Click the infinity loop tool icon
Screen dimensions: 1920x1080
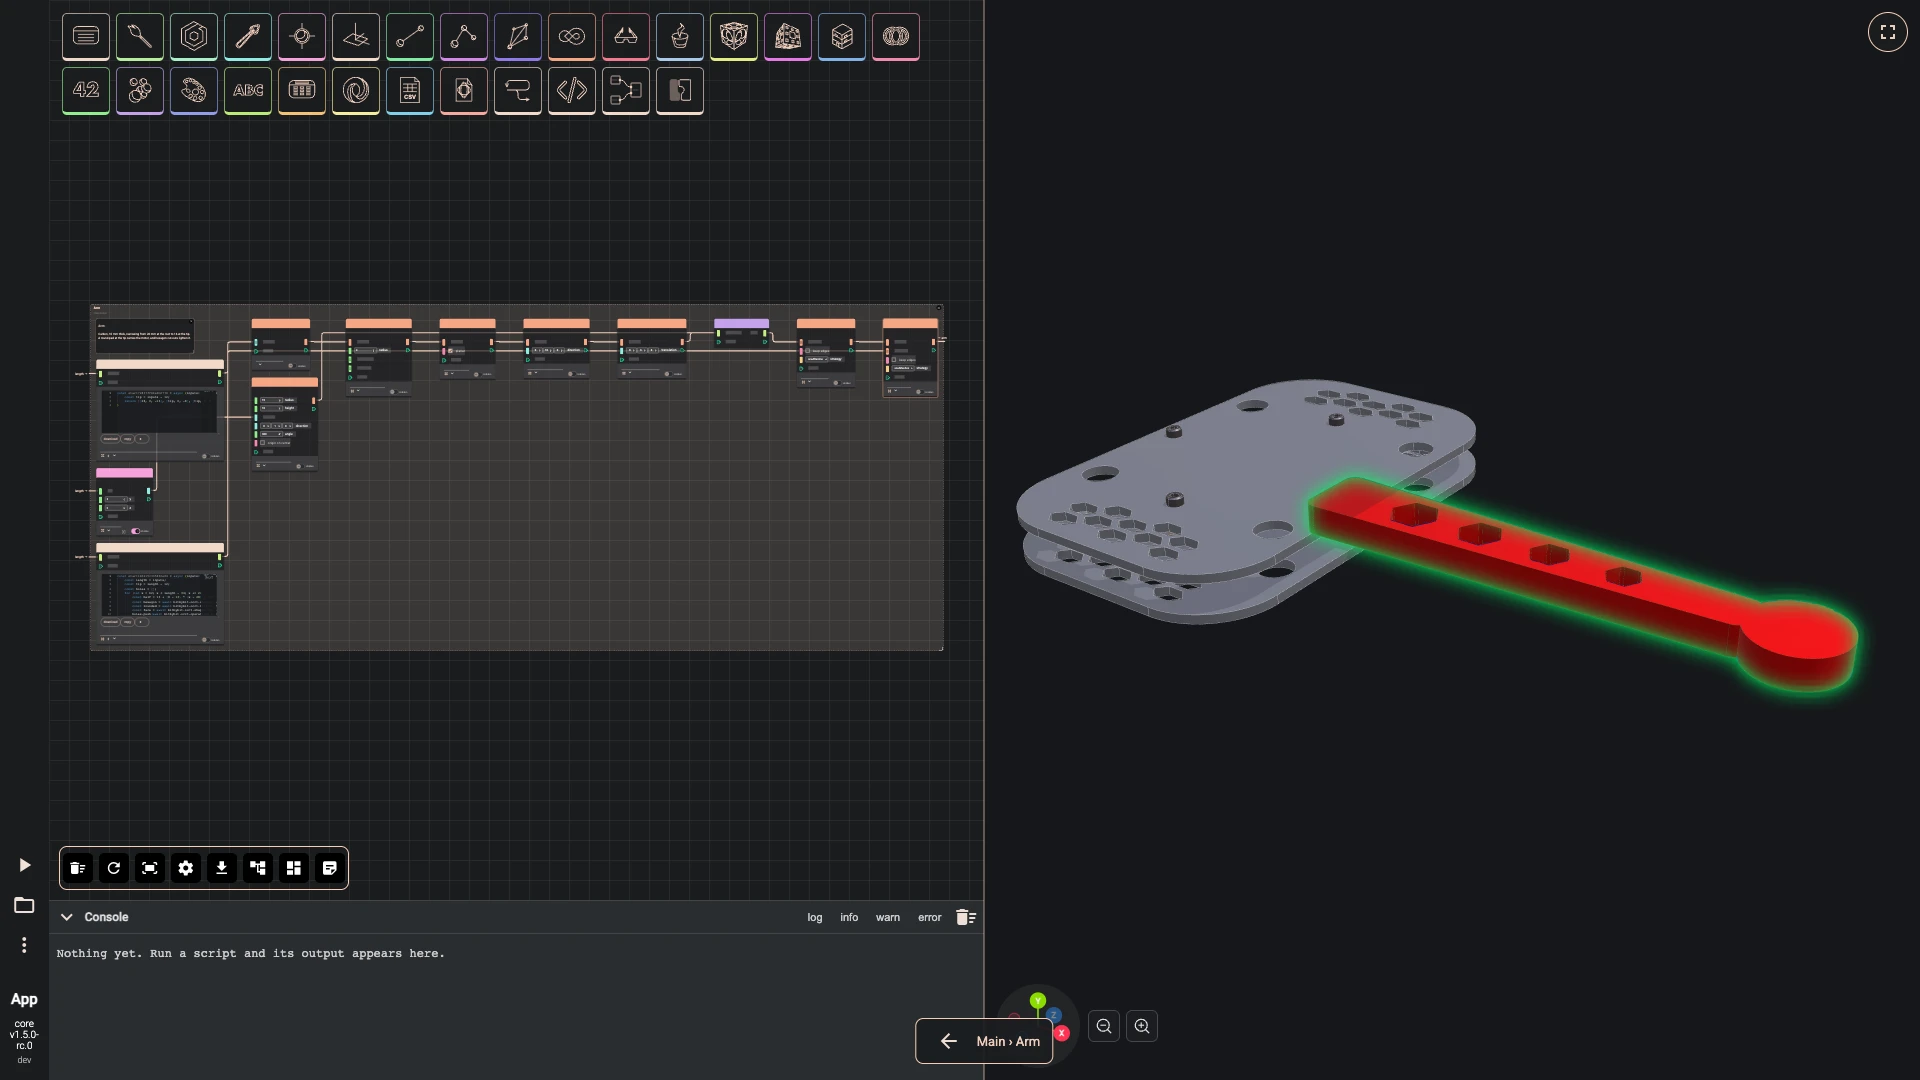[572, 37]
